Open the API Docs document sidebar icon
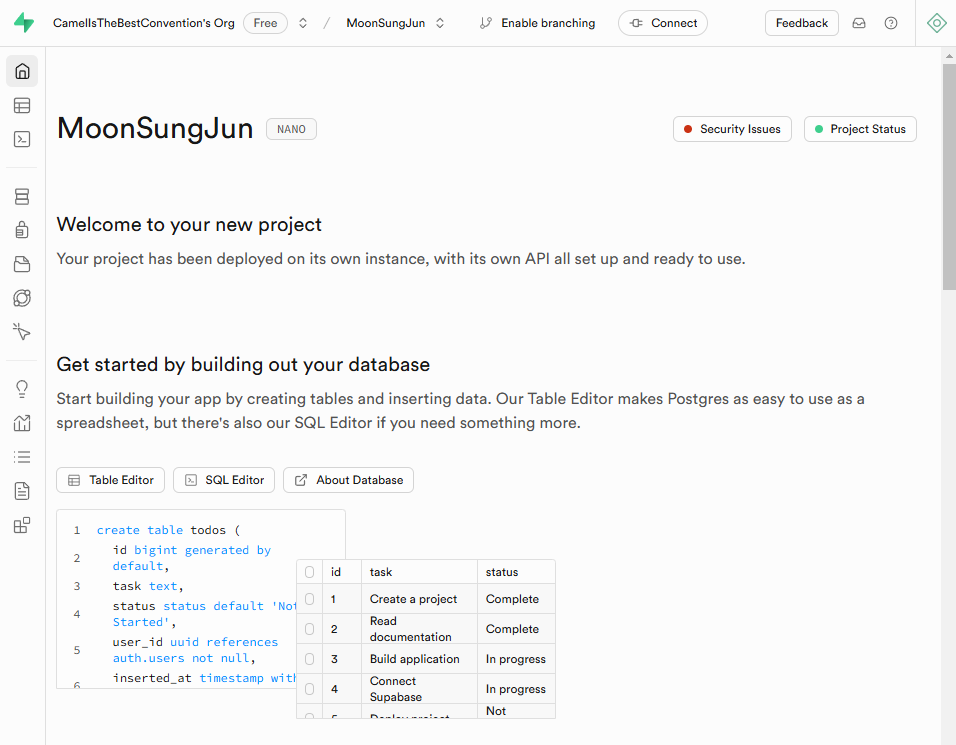This screenshot has width=956, height=745. (22, 491)
